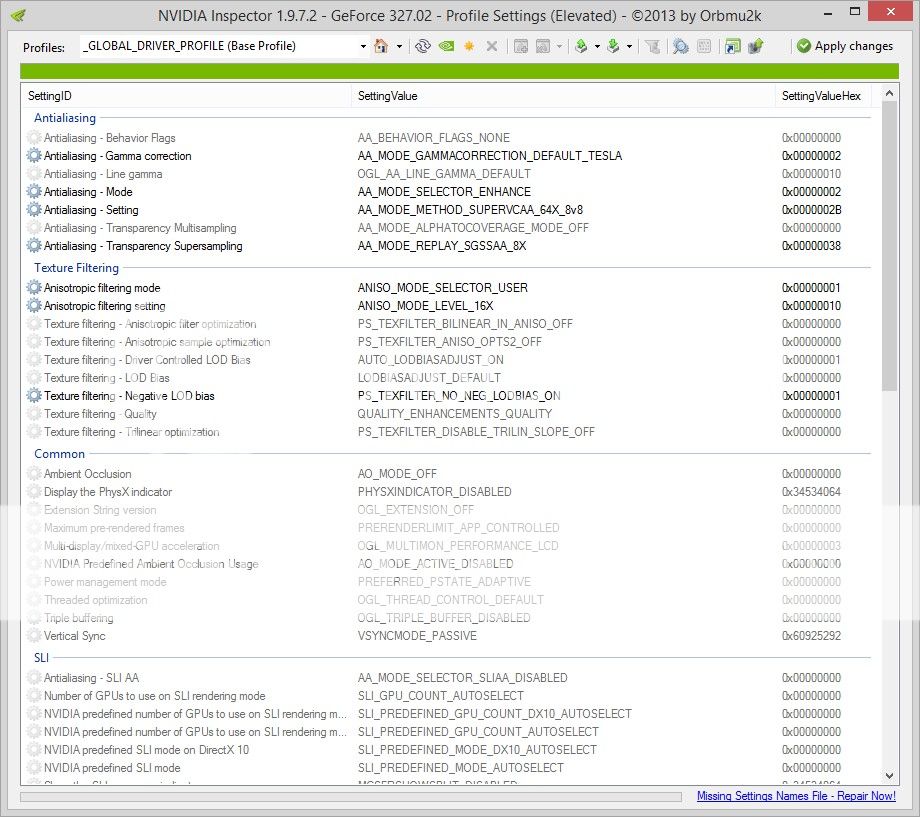Delete the current profile with the X icon
Screen dimensions: 920x817
tap(492, 46)
